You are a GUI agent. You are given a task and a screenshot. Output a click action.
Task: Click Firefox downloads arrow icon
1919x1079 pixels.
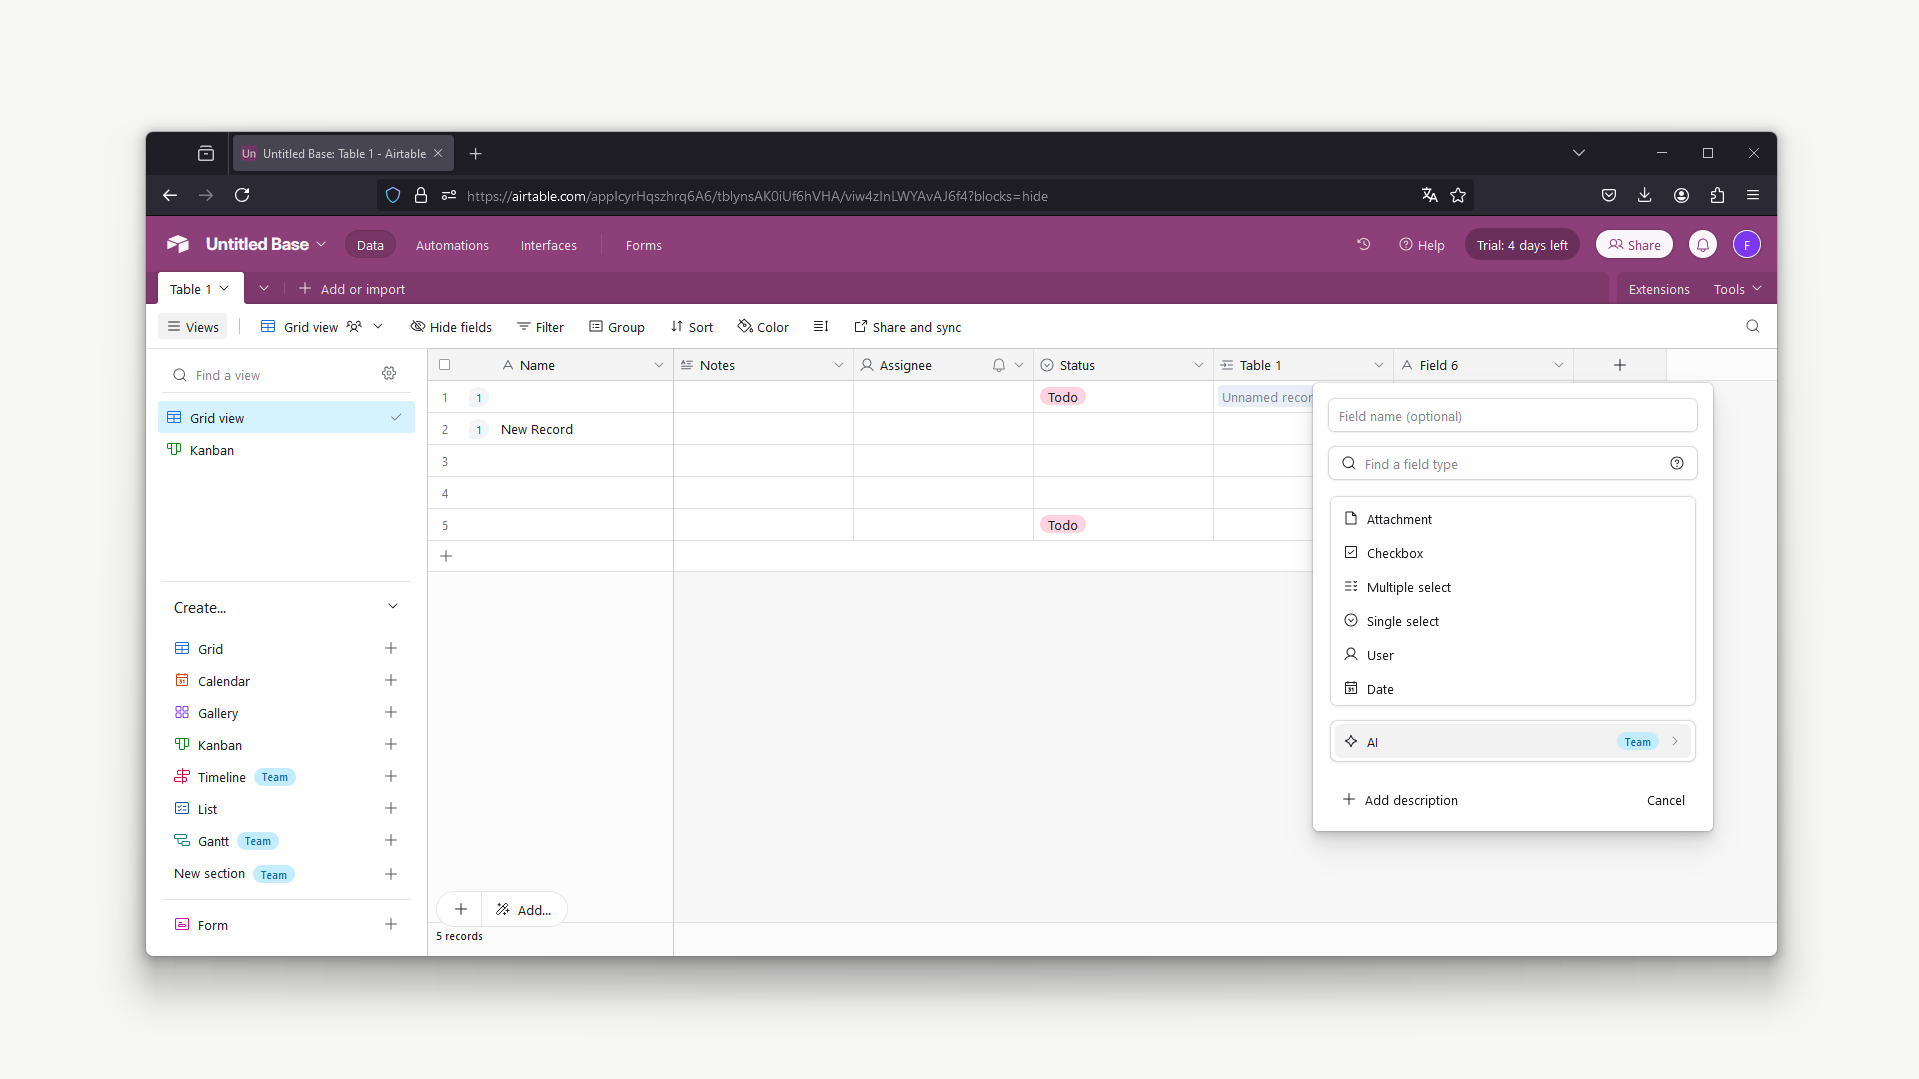point(1645,195)
